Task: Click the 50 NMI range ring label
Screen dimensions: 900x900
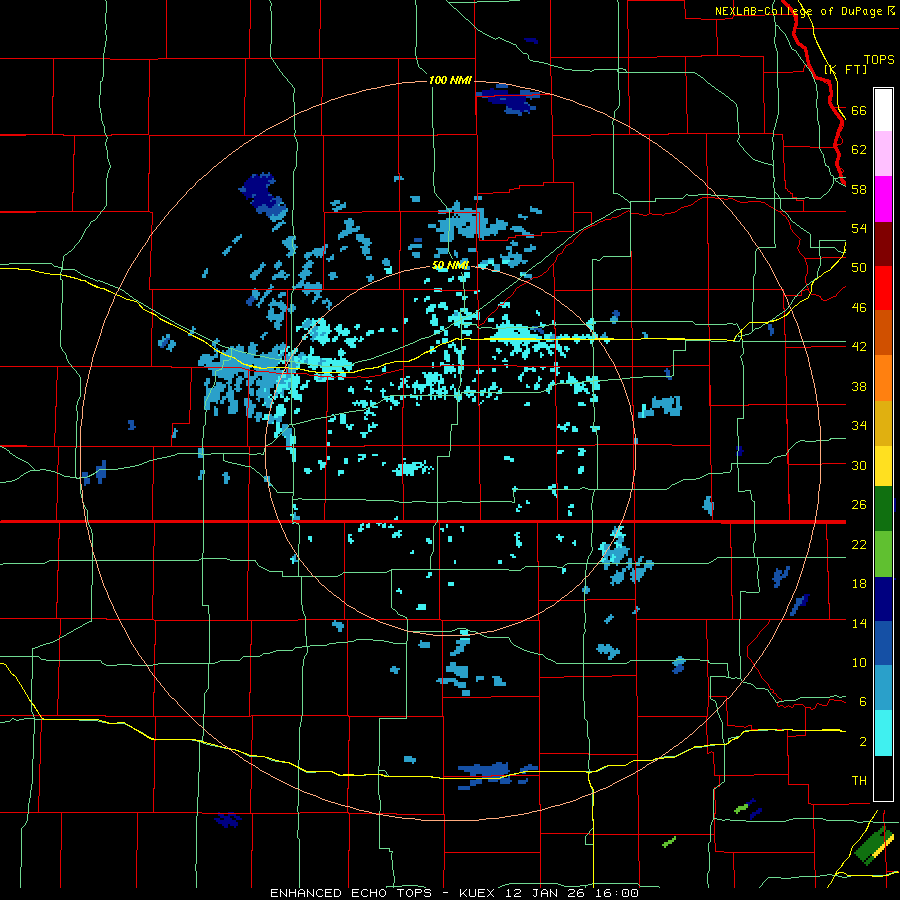Action: tap(450, 265)
